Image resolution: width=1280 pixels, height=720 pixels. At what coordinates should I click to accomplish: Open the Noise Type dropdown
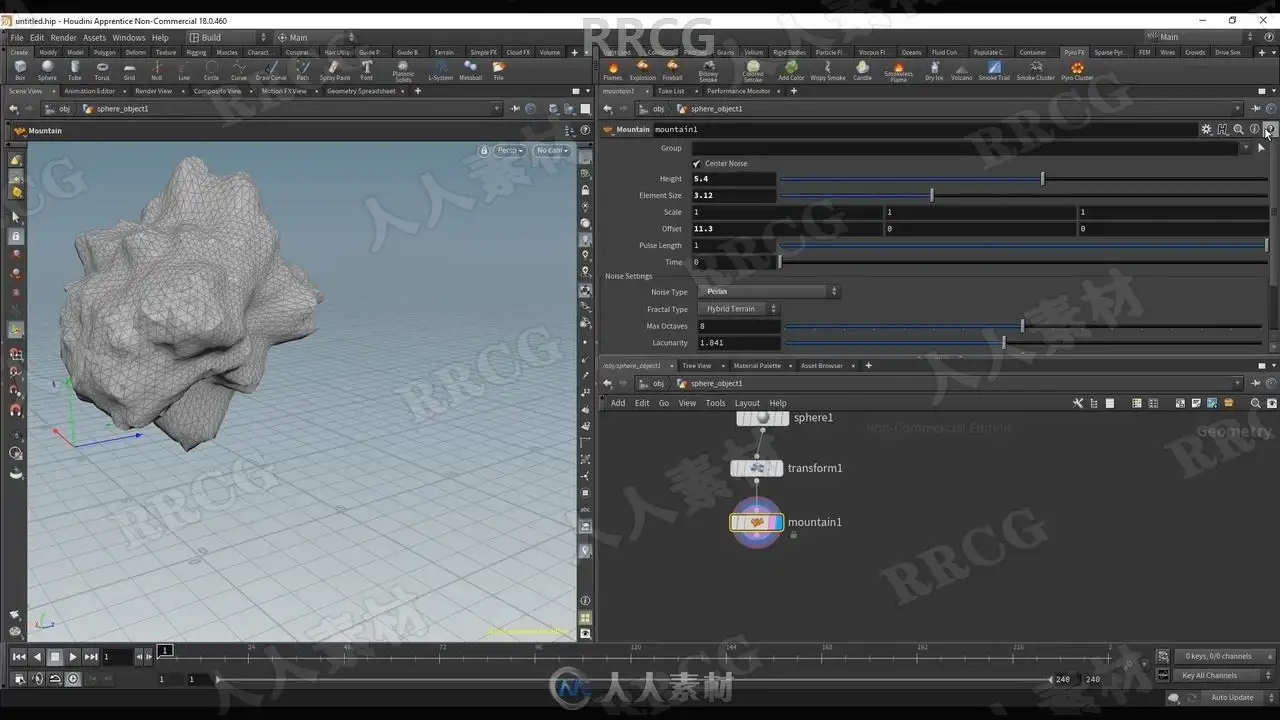coord(768,292)
